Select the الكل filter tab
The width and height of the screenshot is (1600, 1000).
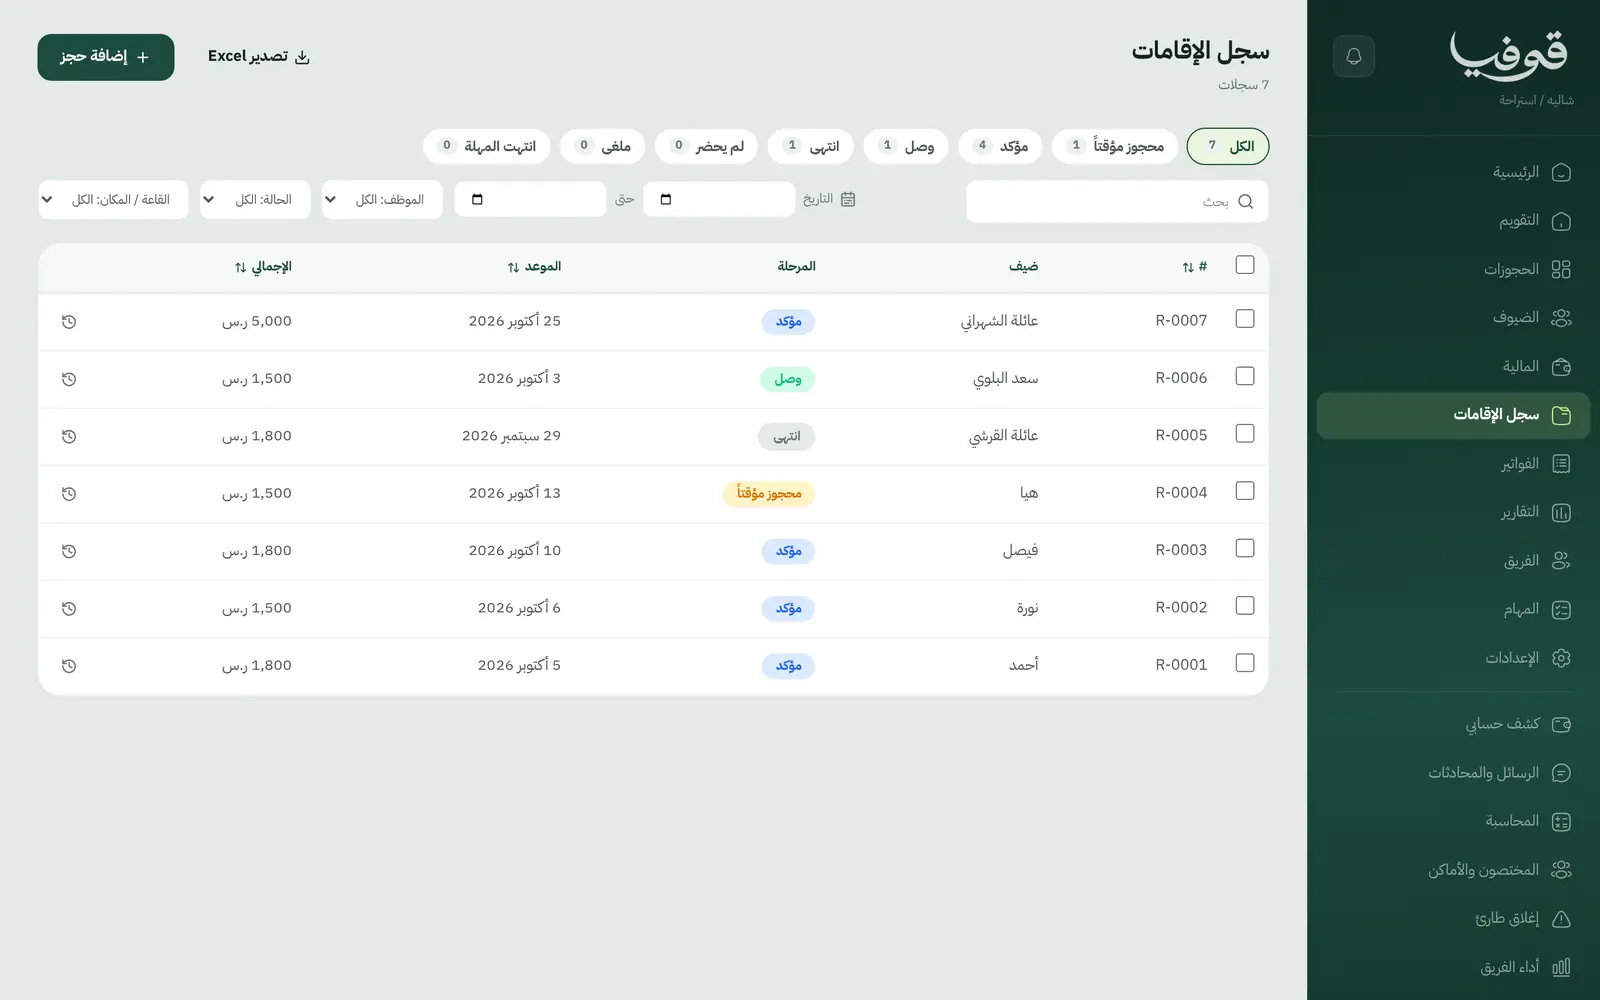tap(1228, 146)
